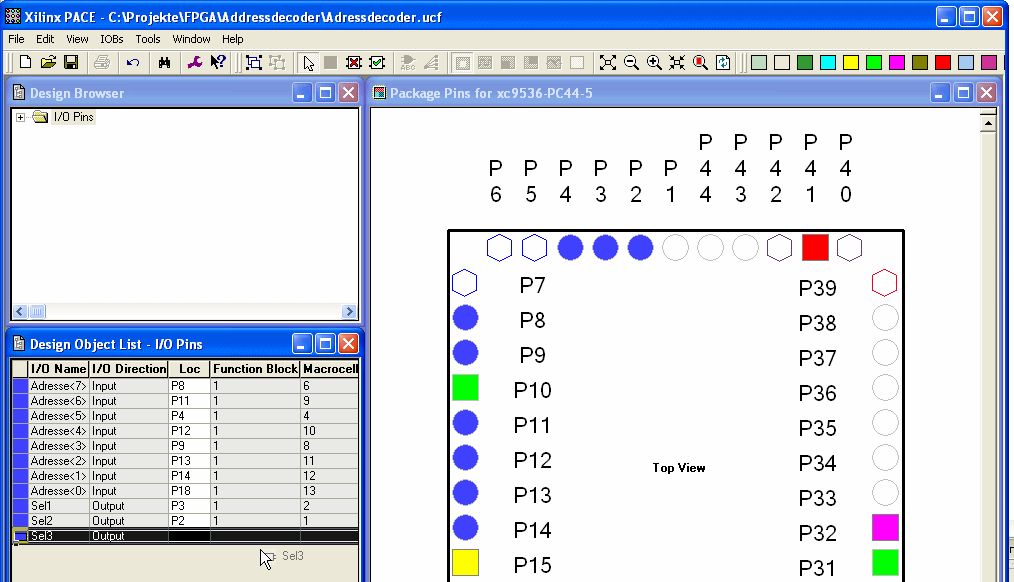
Task: Click the blue pin circle at P8
Action: tap(466, 318)
